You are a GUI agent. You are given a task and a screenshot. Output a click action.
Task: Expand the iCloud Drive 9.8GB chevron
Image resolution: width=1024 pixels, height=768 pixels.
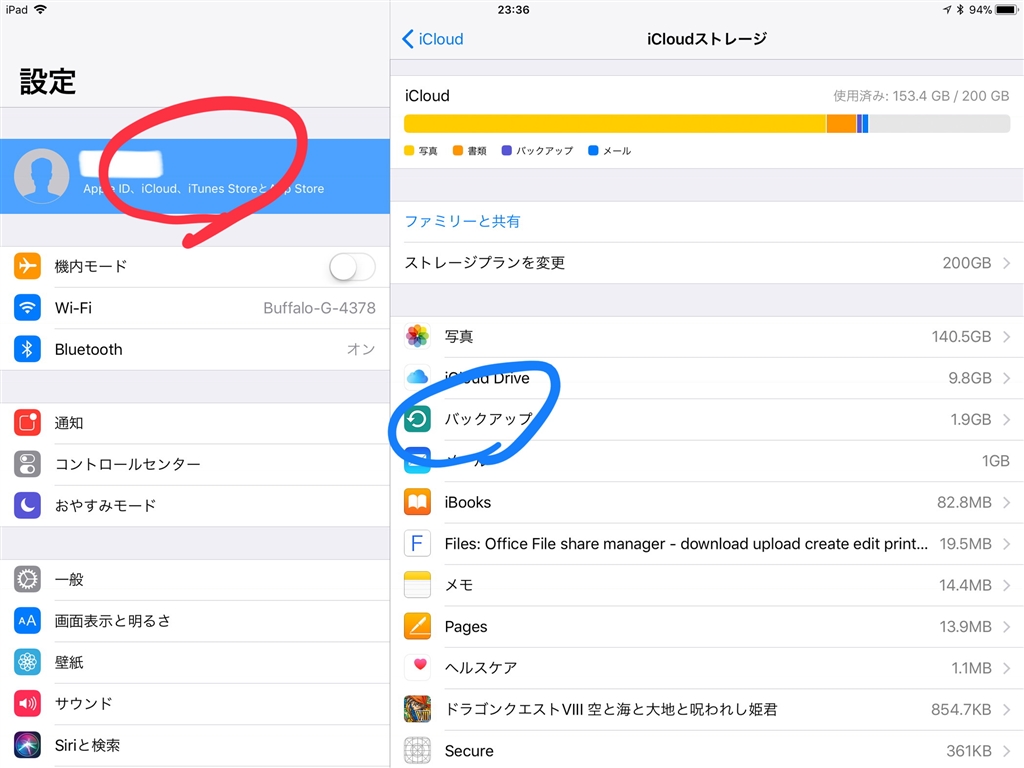1006,377
